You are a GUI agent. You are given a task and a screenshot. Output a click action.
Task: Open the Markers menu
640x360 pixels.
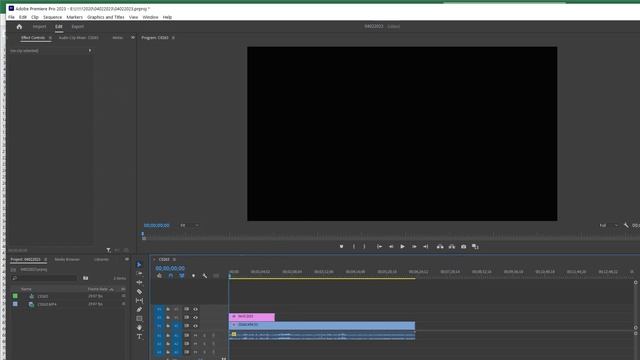point(74,17)
